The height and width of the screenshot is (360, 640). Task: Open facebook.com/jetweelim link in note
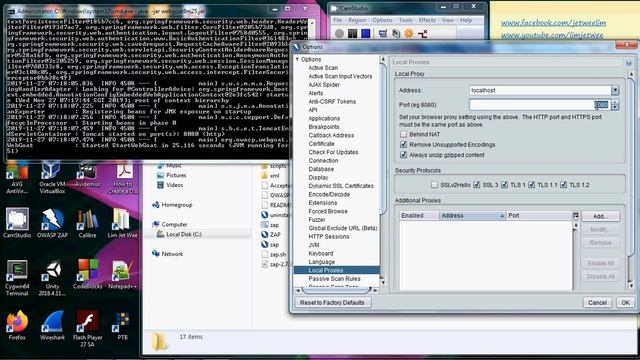553,23
